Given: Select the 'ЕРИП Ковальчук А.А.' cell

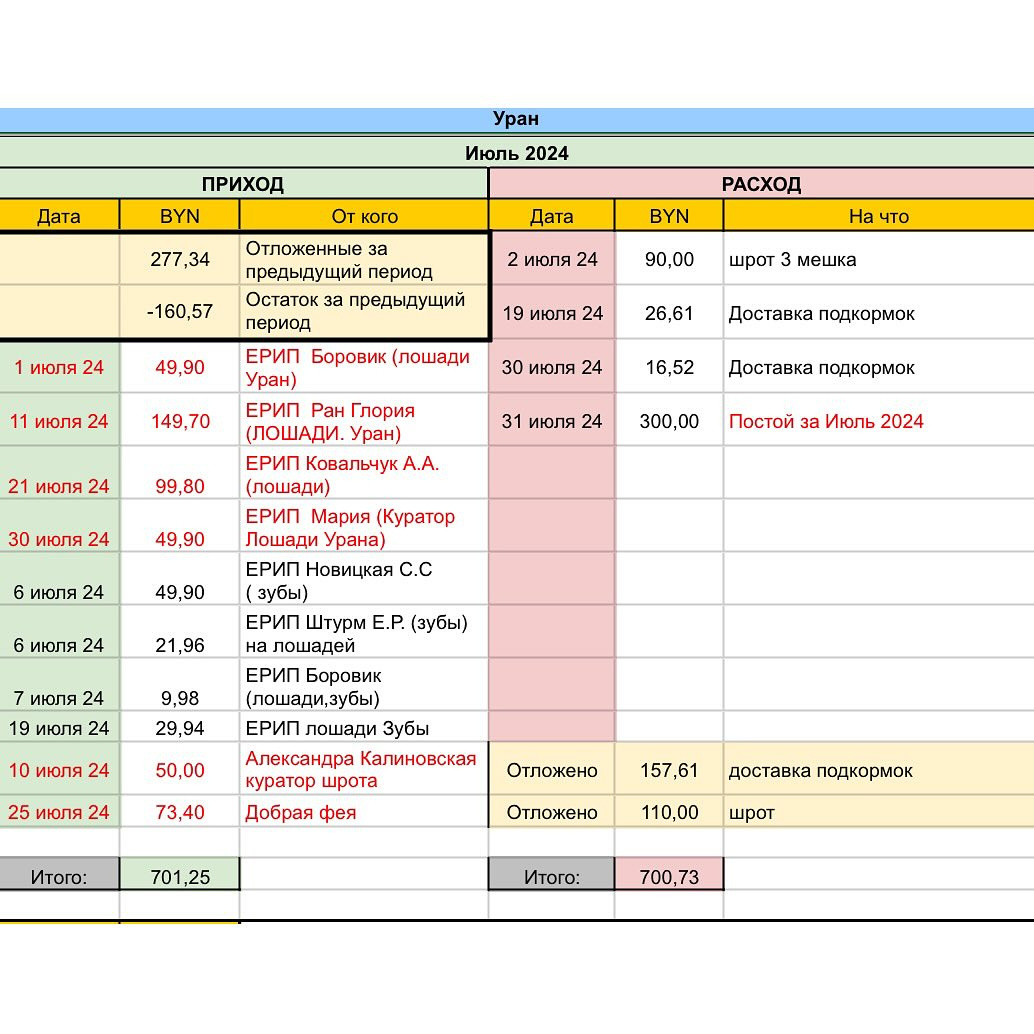Looking at the screenshot, I should pos(364,475).
